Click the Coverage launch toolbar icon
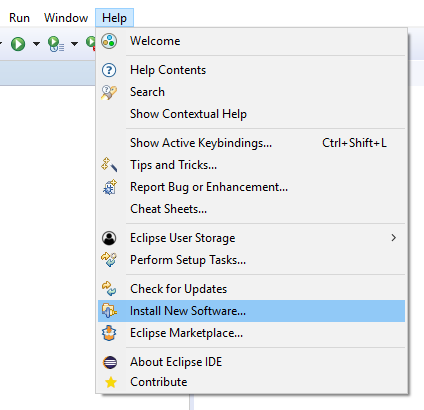This screenshot has width=424, height=410. [56, 44]
